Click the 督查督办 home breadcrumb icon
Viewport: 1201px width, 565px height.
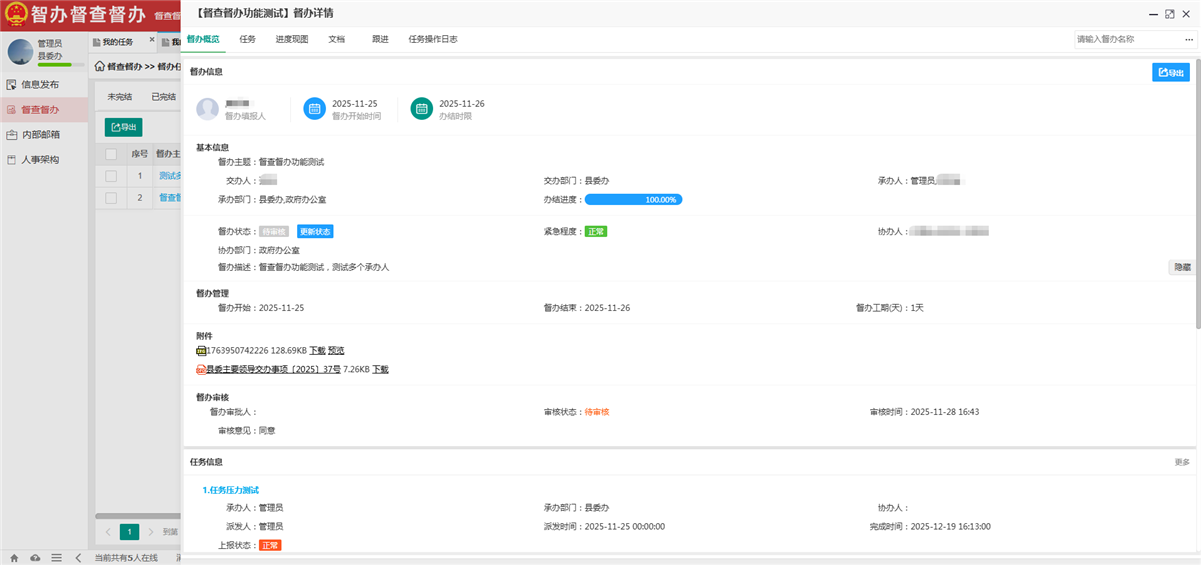pos(100,67)
